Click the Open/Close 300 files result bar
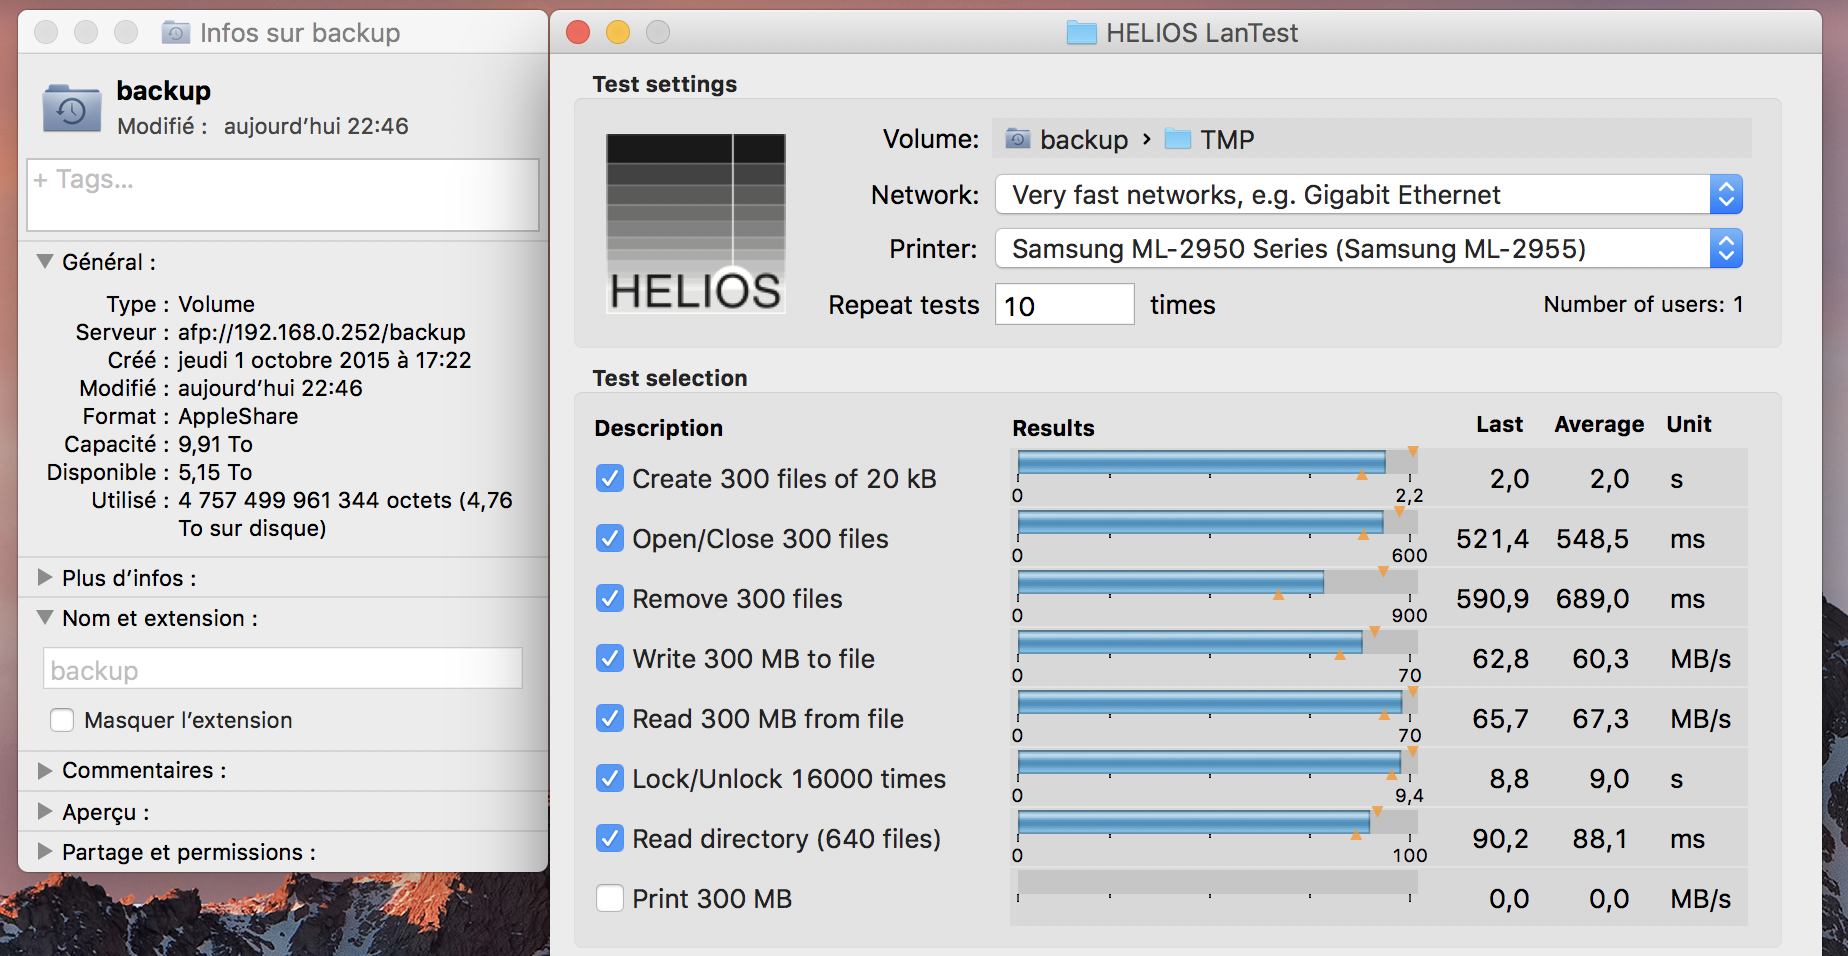 click(x=1217, y=523)
